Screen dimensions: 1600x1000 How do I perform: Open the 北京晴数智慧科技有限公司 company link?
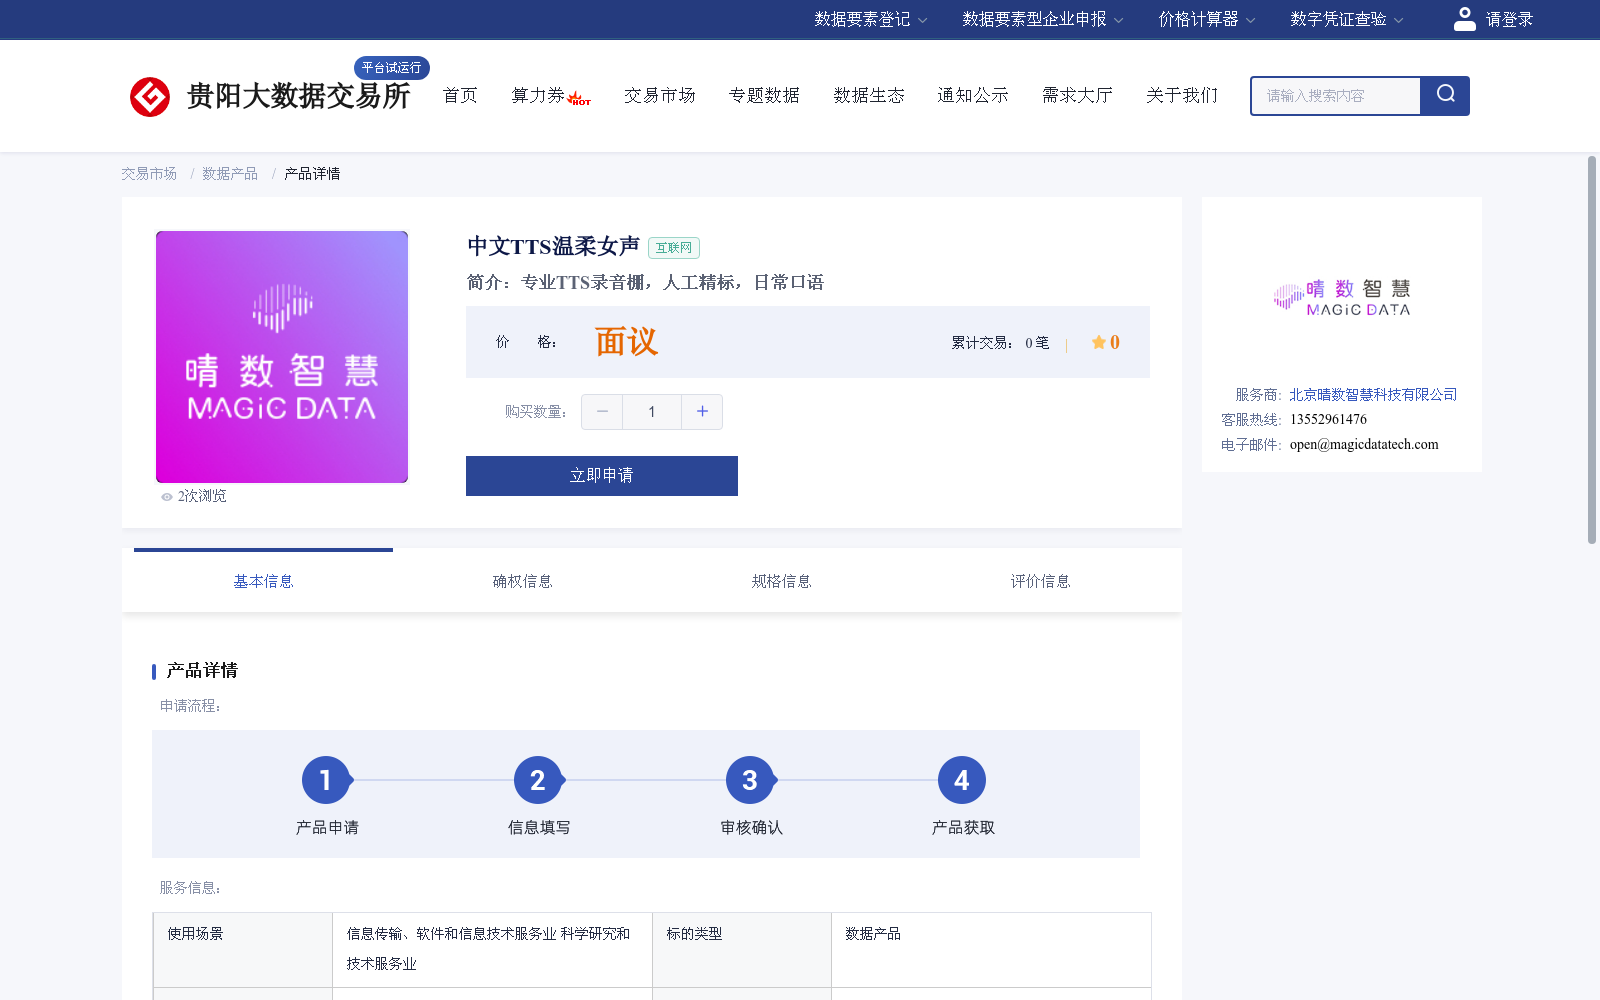click(x=1371, y=394)
